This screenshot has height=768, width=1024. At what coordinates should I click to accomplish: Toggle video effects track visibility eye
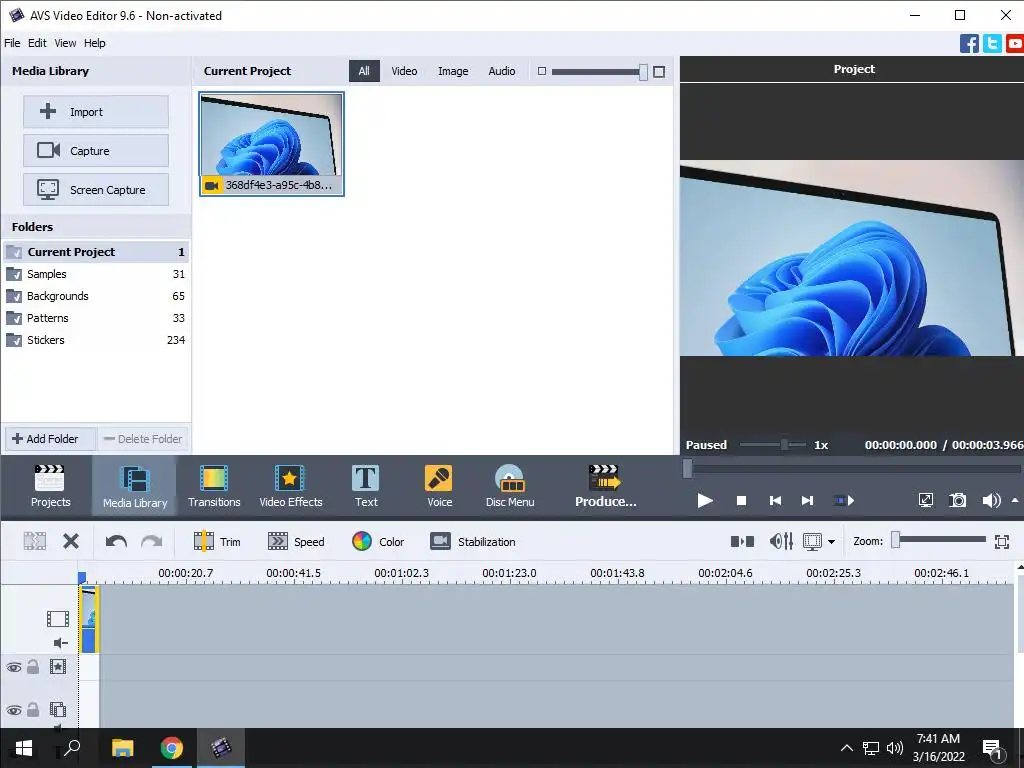14,667
